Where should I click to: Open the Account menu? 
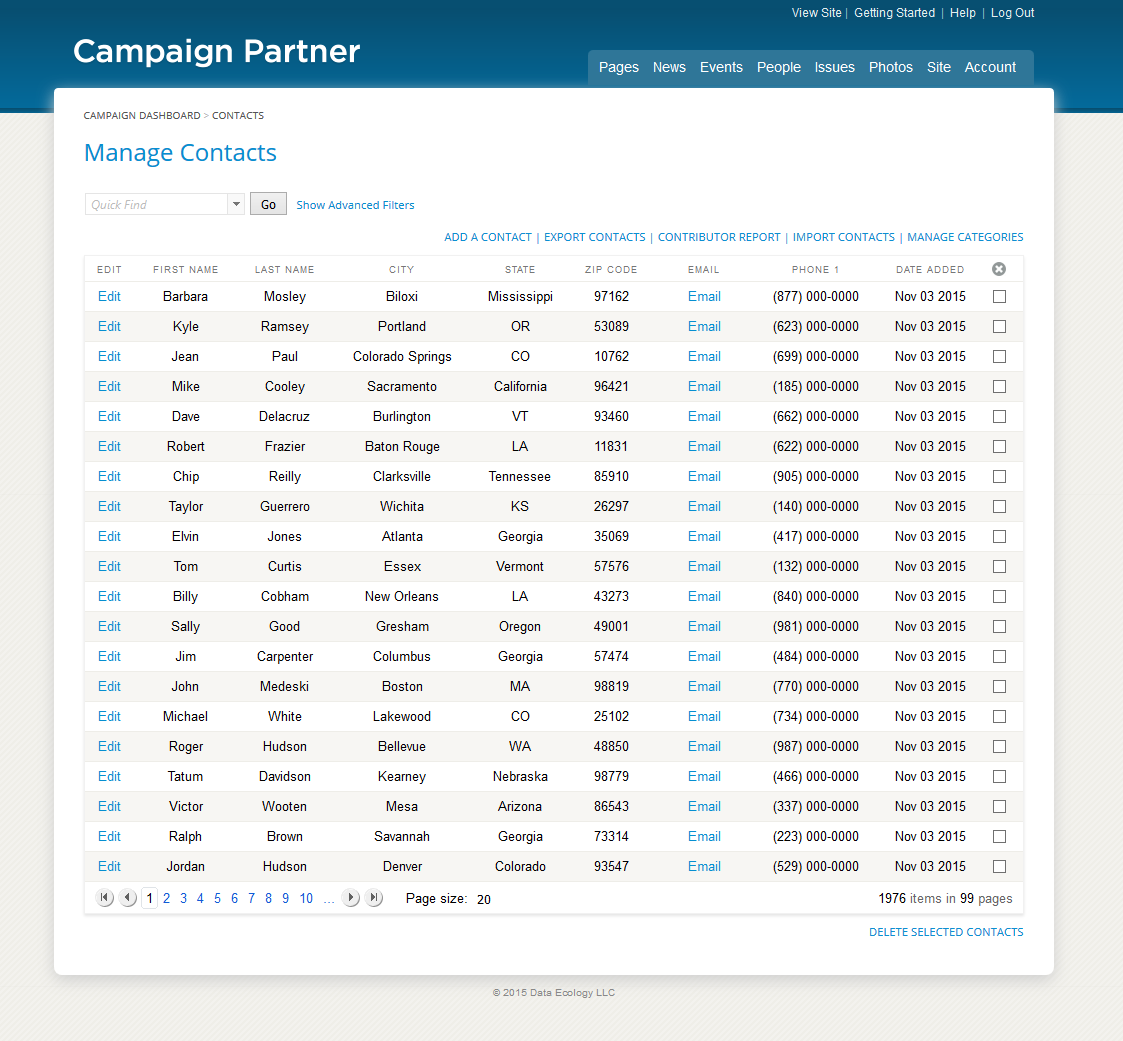click(x=991, y=67)
